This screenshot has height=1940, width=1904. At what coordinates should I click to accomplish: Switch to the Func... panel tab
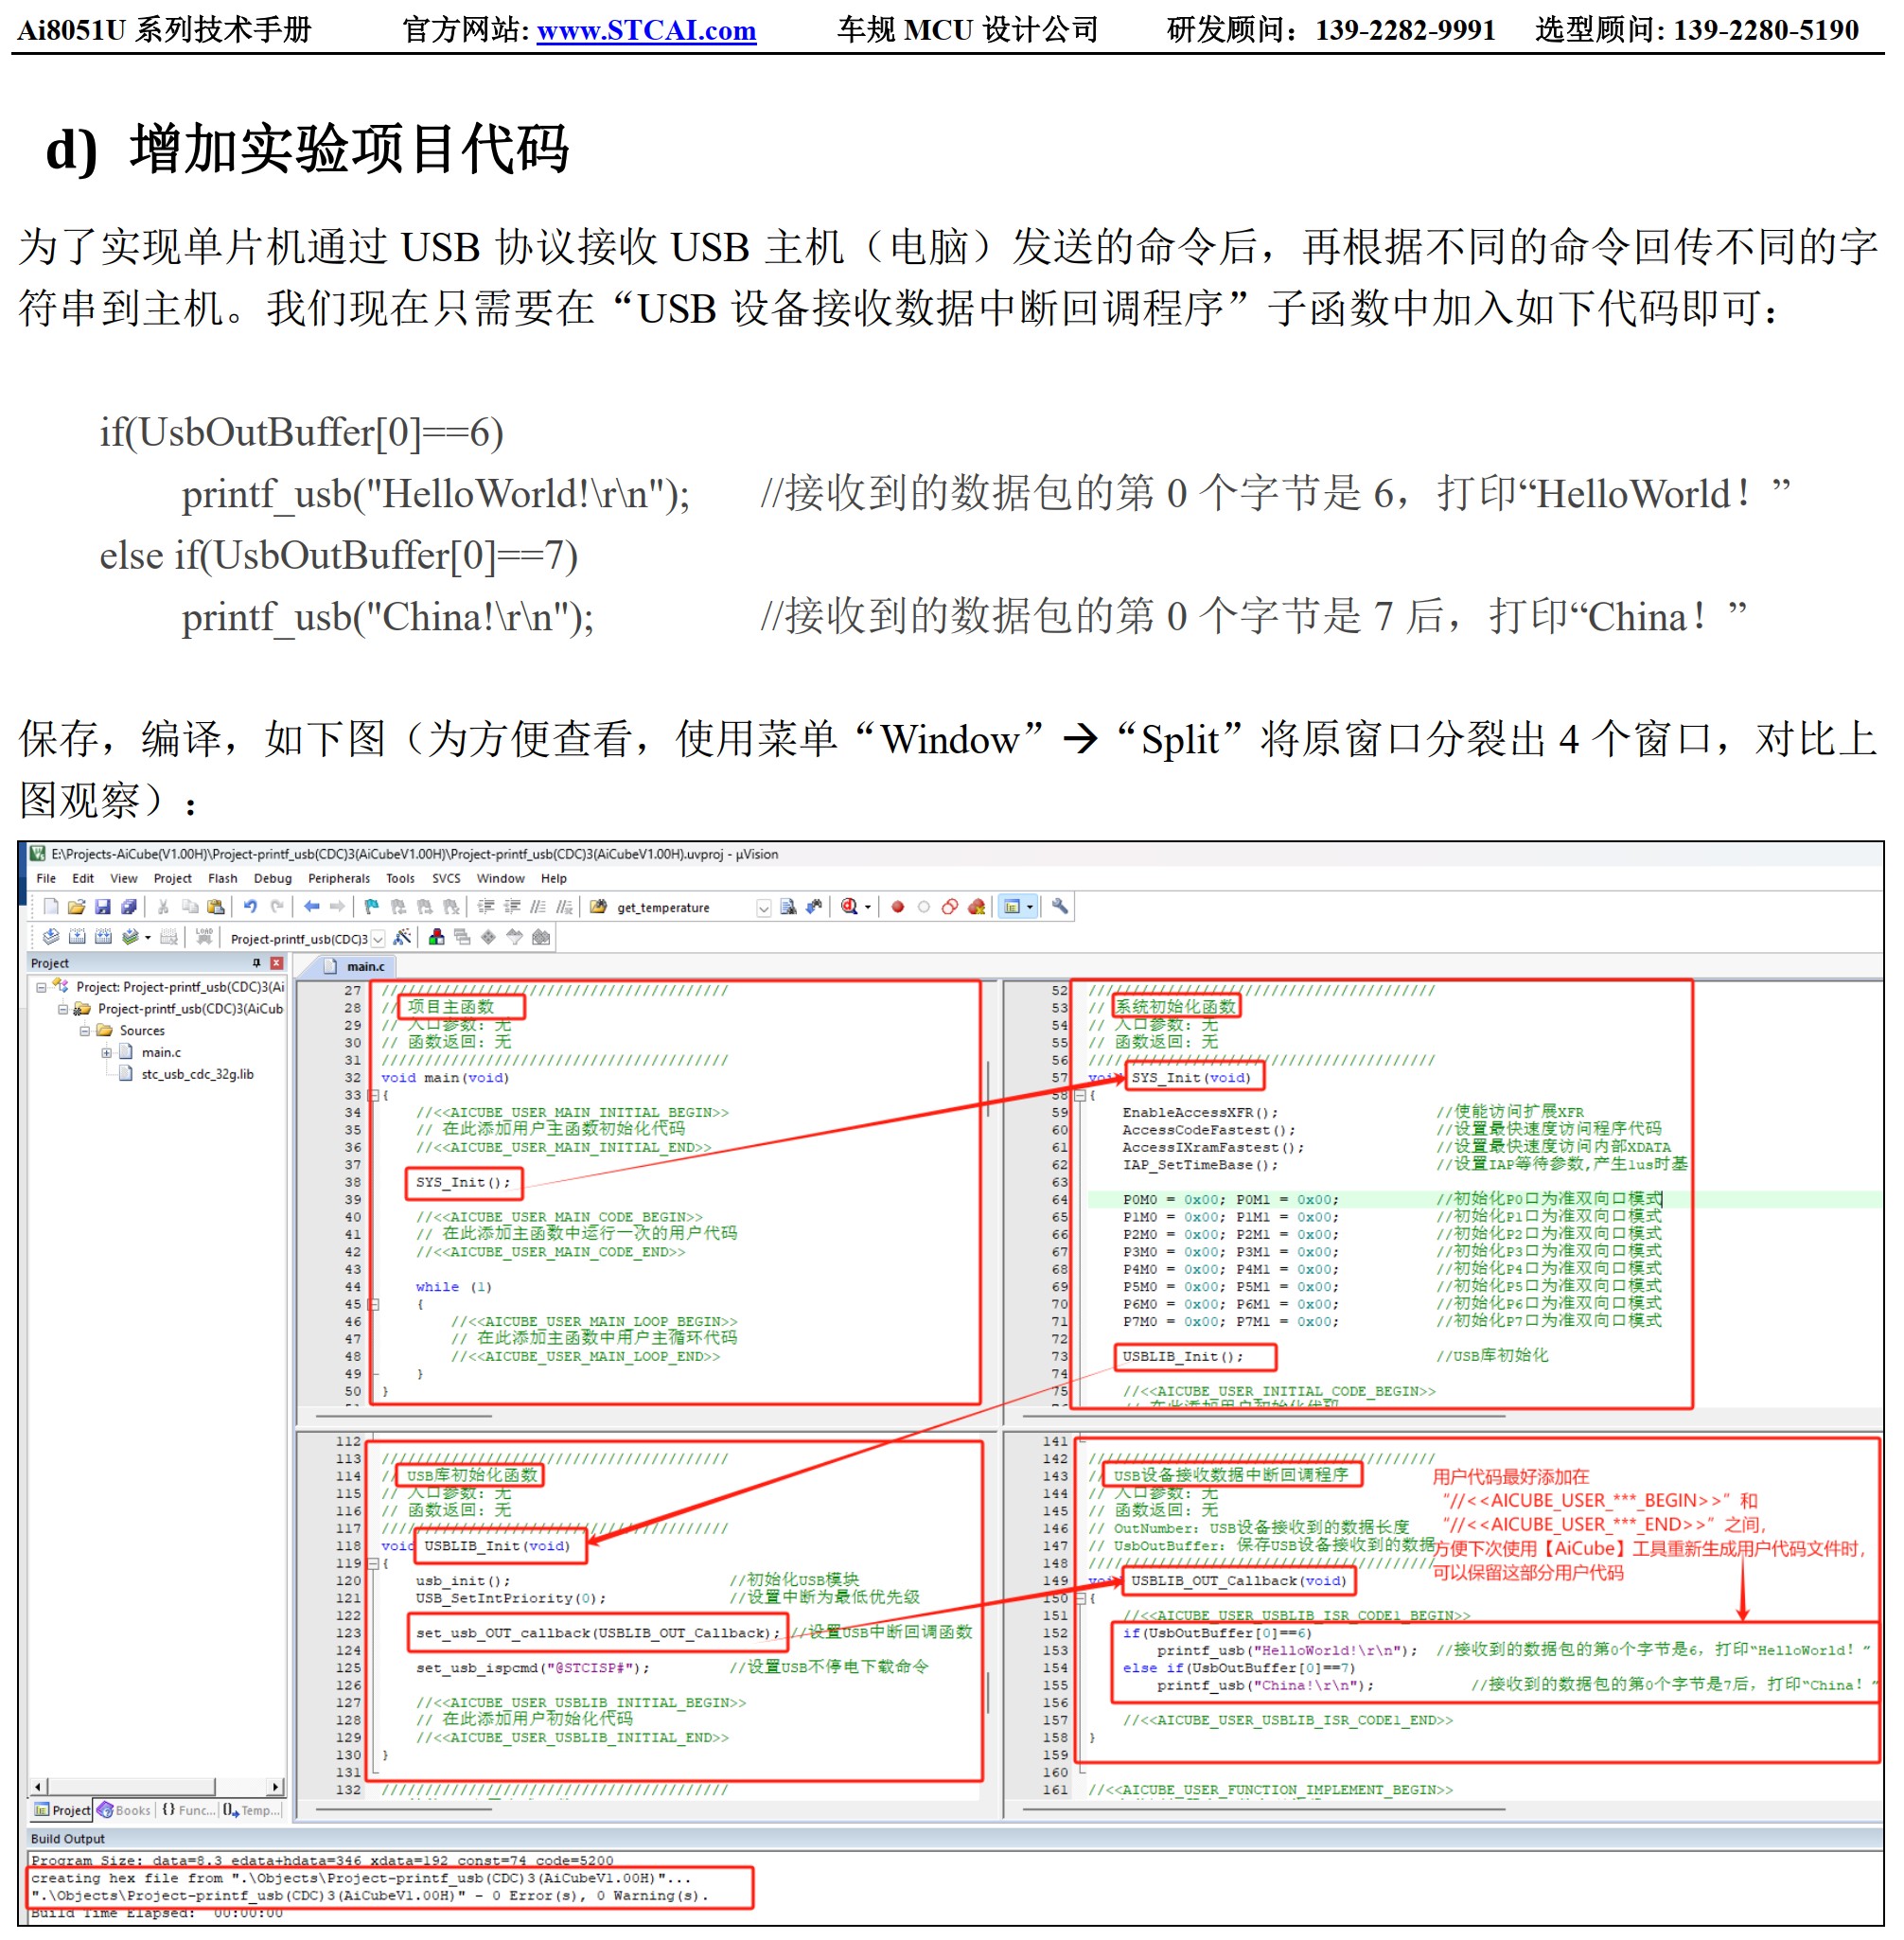[188, 1811]
